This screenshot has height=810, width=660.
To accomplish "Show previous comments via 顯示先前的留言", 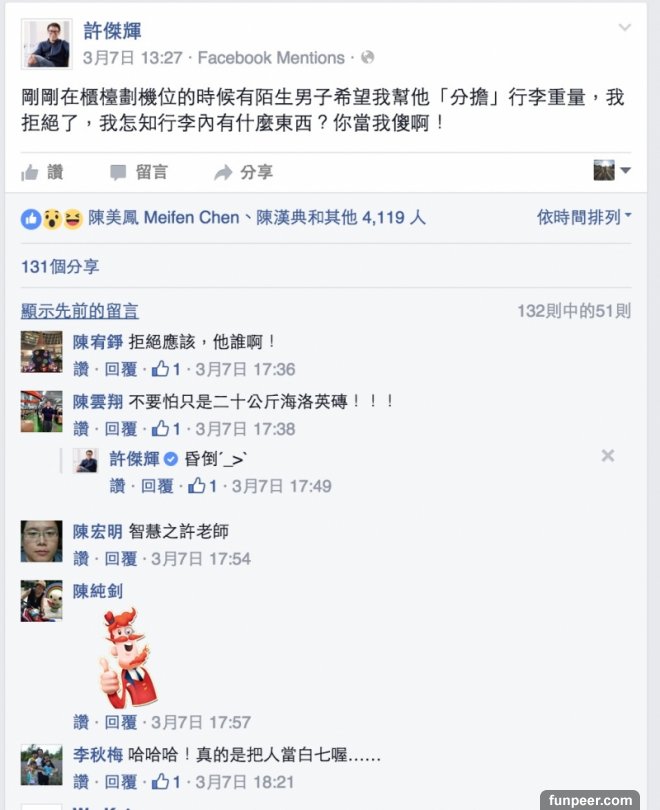I will click(80, 311).
